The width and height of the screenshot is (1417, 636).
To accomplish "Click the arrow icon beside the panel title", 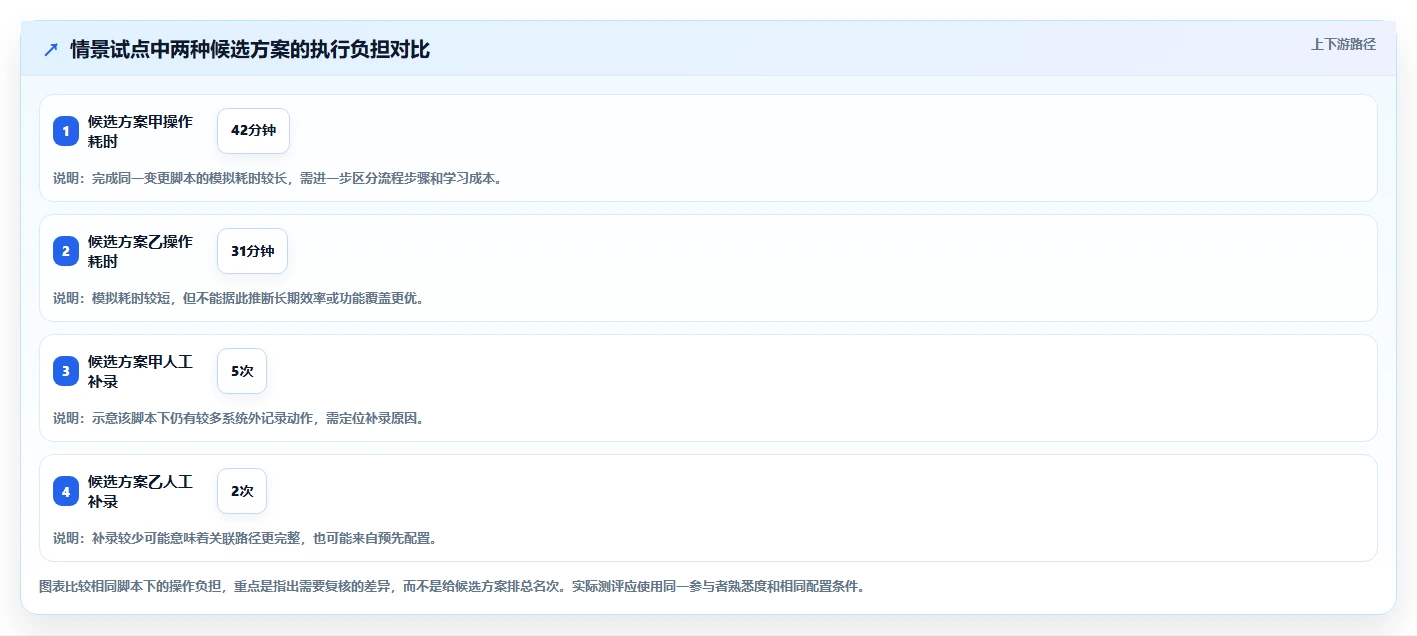I will click(51, 49).
